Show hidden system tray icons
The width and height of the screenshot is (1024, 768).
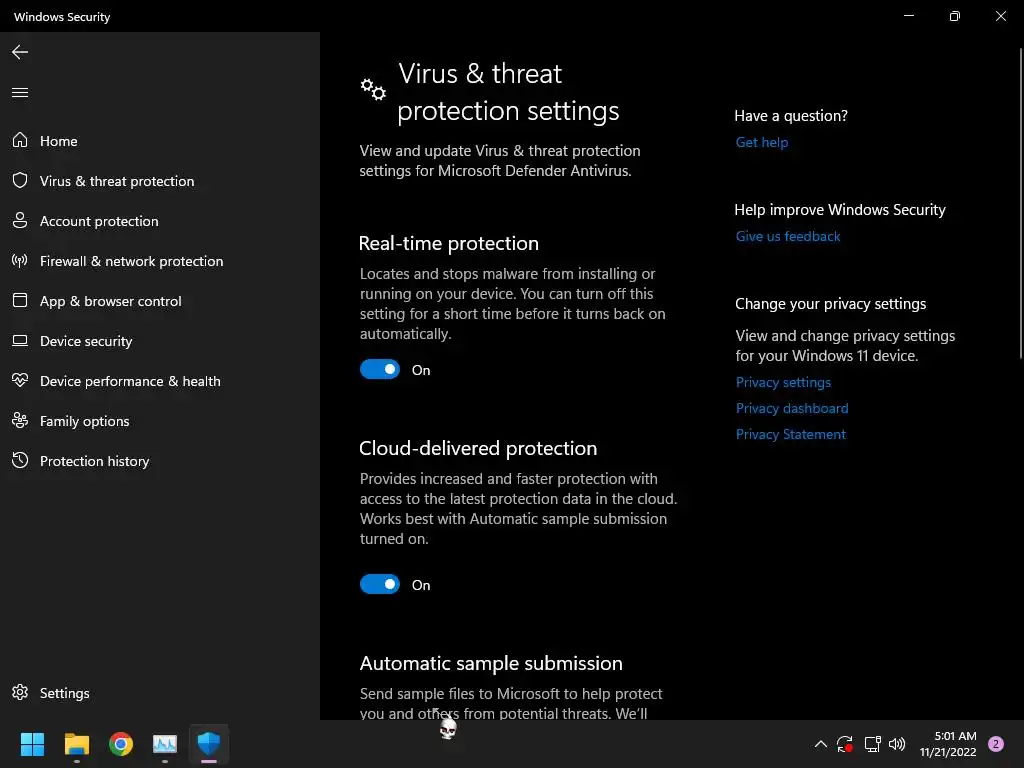tap(821, 744)
